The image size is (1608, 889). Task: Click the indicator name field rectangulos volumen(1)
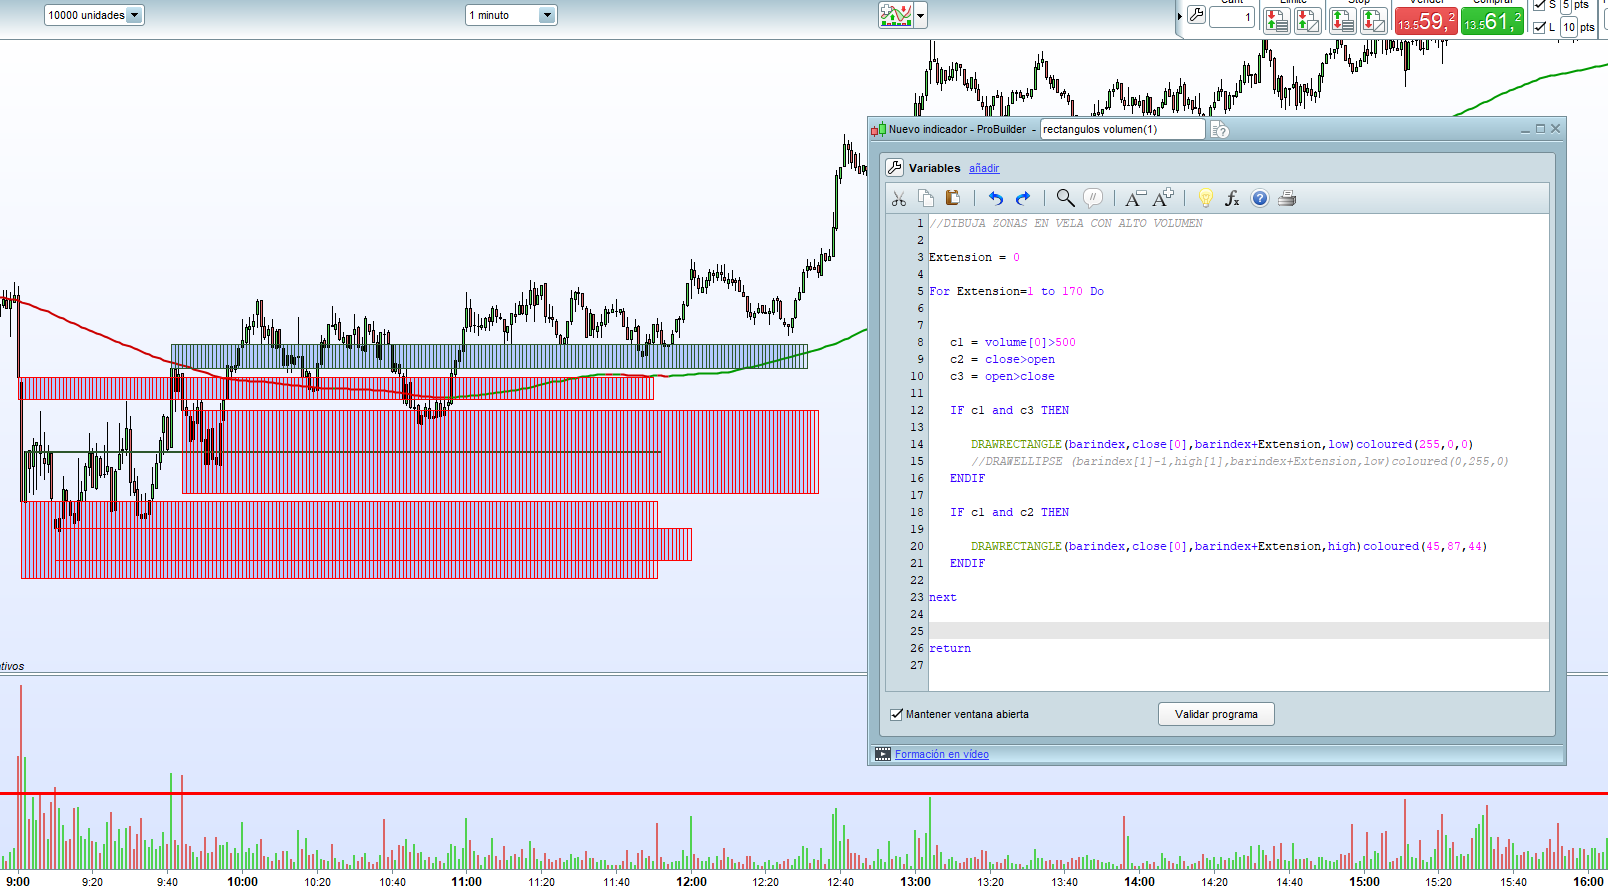tap(1122, 129)
